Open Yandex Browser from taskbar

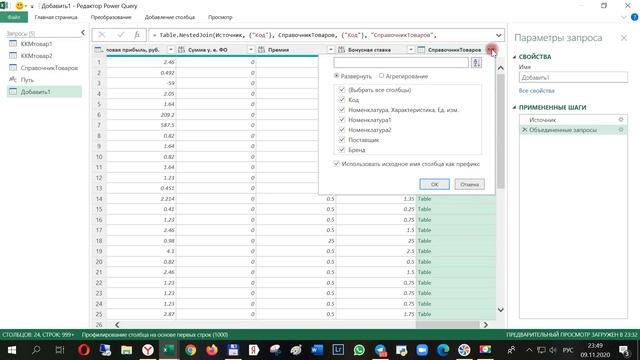coord(148,350)
